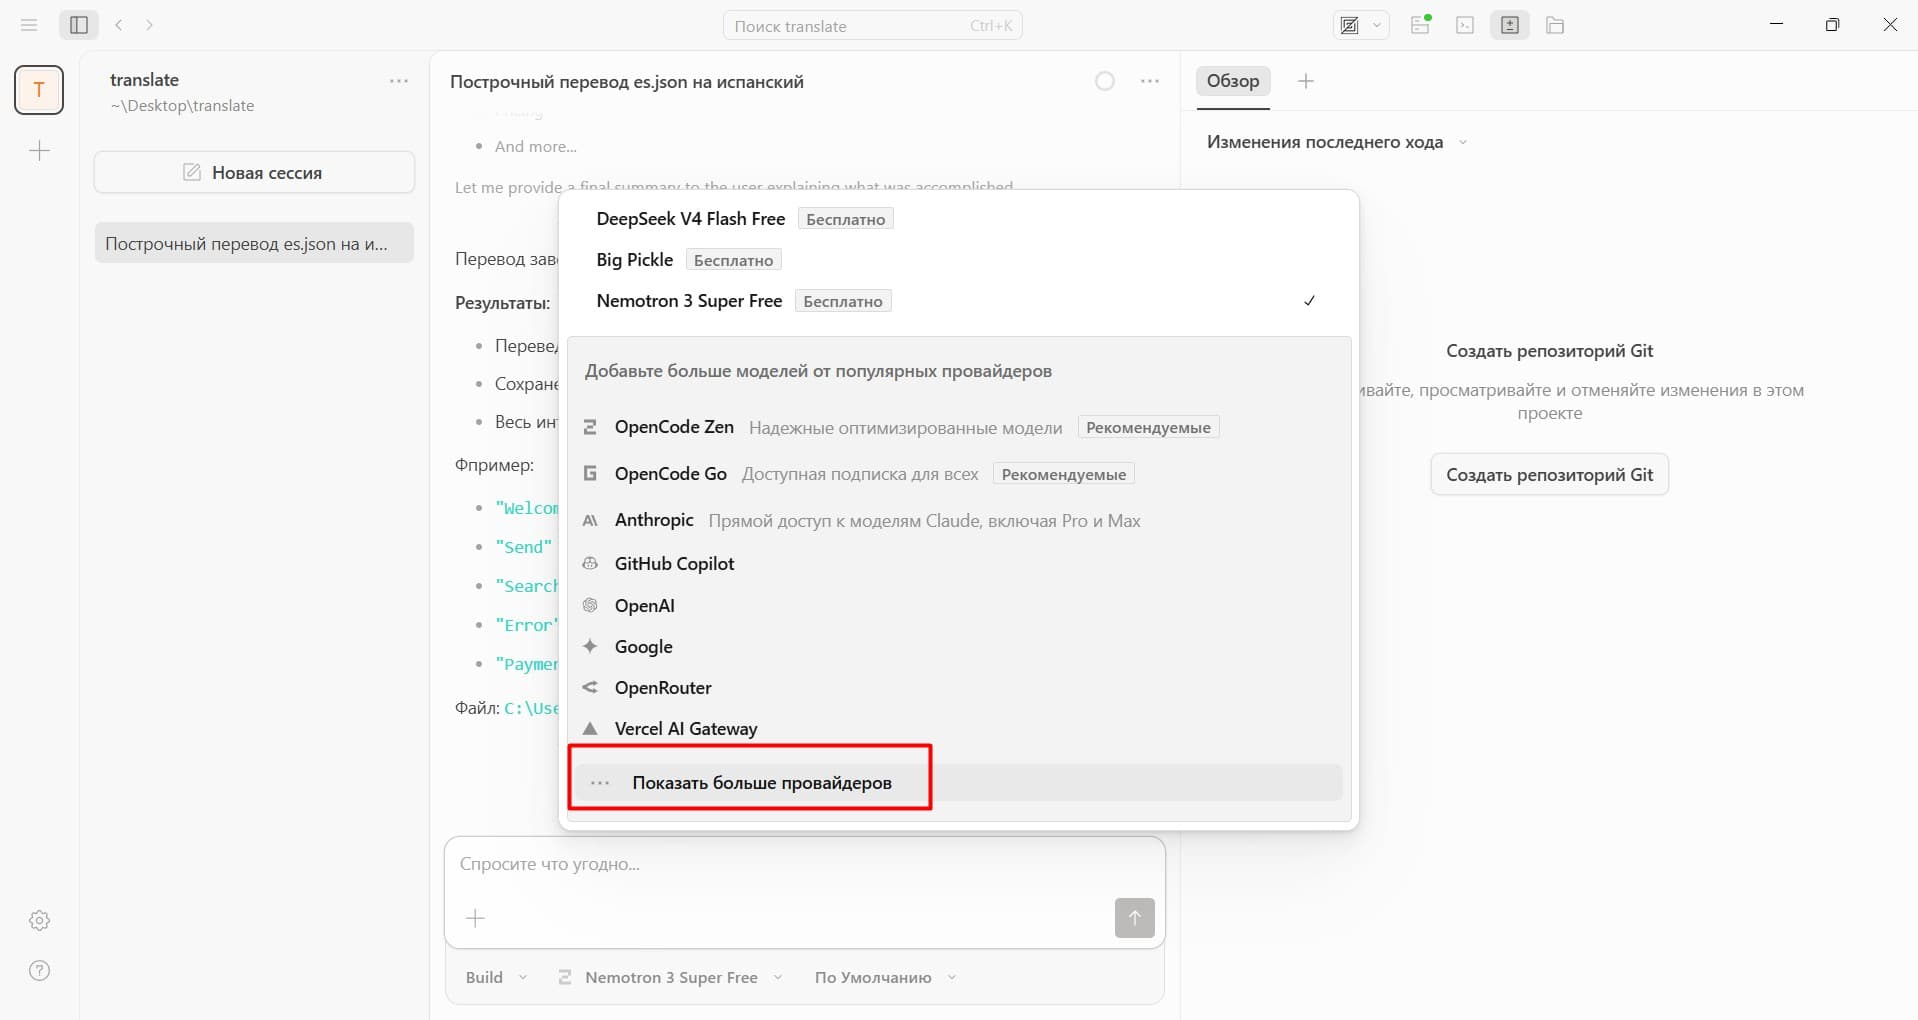The image size is (1918, 1020).
Task: Open the hamburger menu icon
Action: click(x=29, y=25)
